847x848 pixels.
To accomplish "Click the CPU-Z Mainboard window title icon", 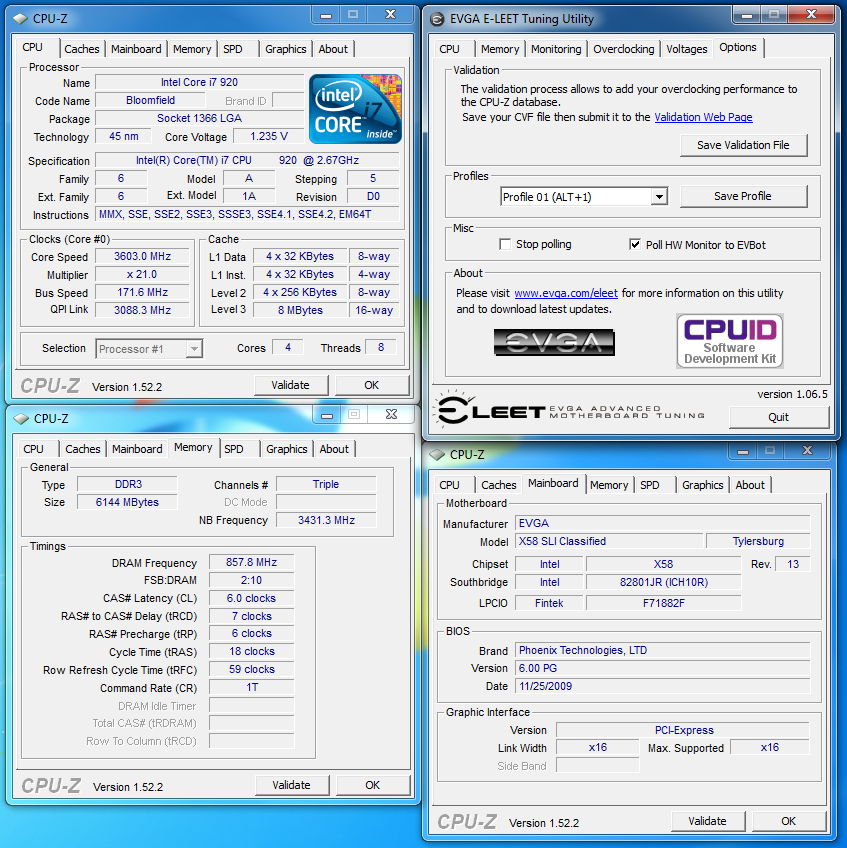I will (x=436, y=454).
